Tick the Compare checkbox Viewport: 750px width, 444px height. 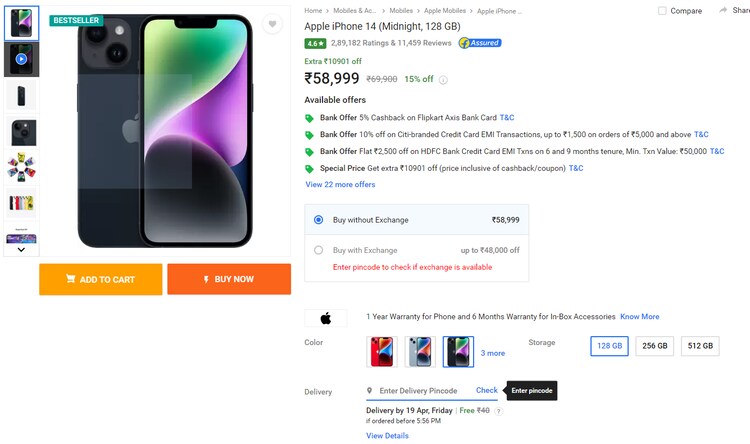coord(662,11)
